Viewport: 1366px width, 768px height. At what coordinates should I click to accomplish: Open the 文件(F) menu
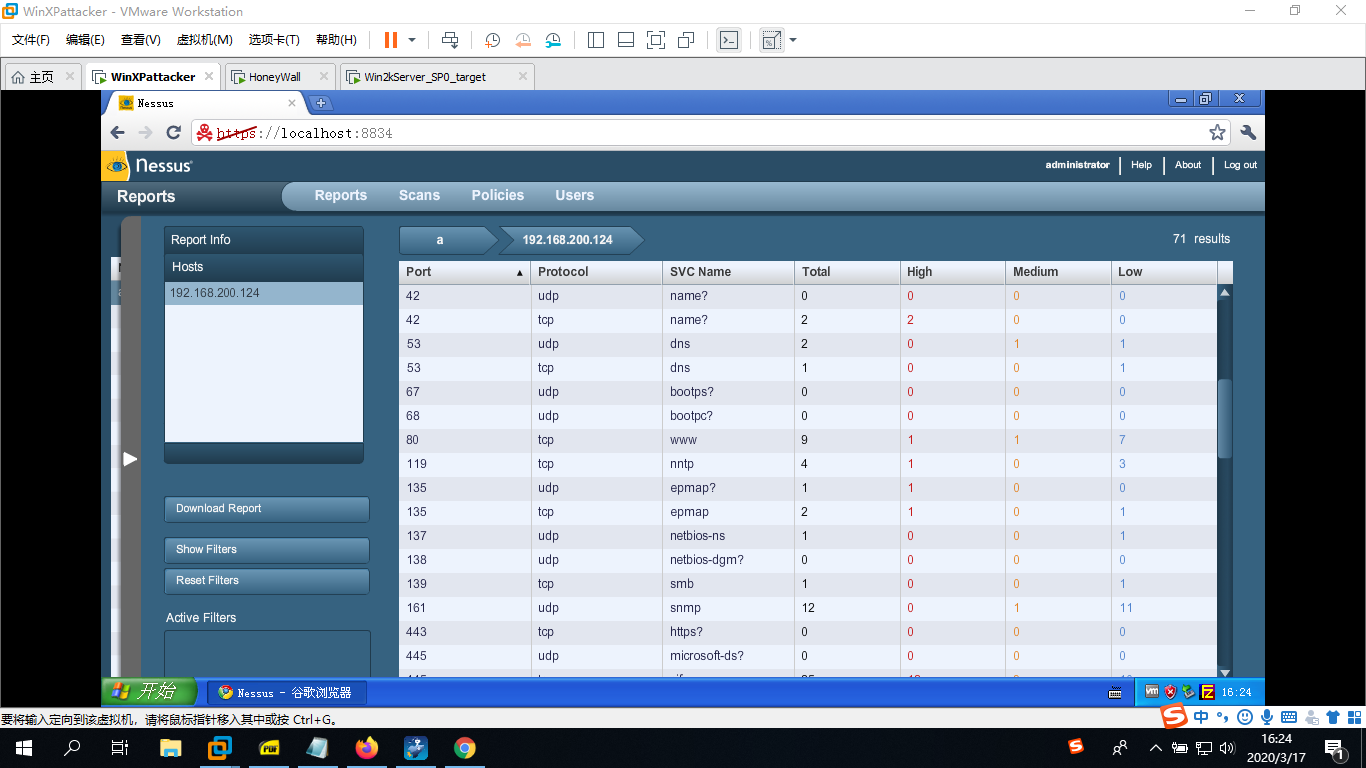[x=31, y=40]
